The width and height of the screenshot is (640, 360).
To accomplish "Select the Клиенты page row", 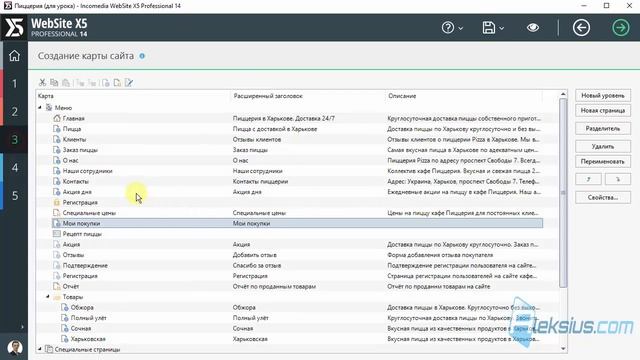I will 298,140.
